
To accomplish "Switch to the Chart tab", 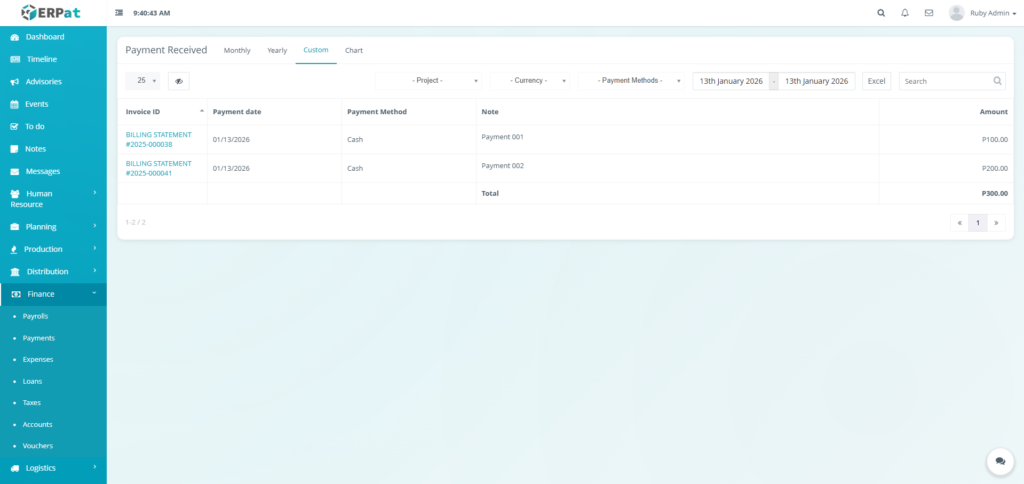I will tap(354, 50).
